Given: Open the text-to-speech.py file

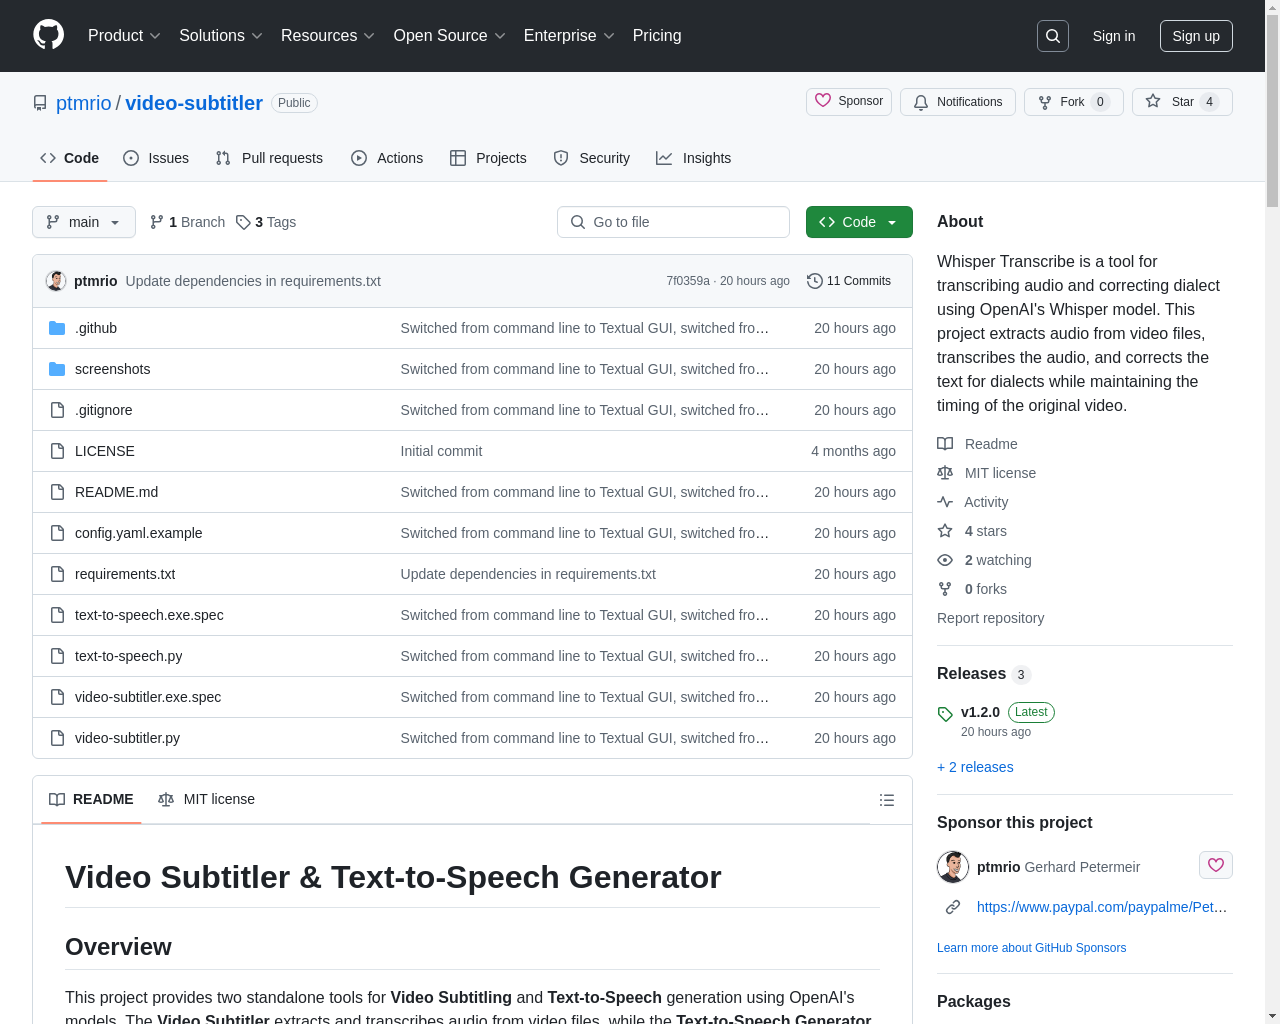Looking at the screenshot, I should (x=128, y=656).
